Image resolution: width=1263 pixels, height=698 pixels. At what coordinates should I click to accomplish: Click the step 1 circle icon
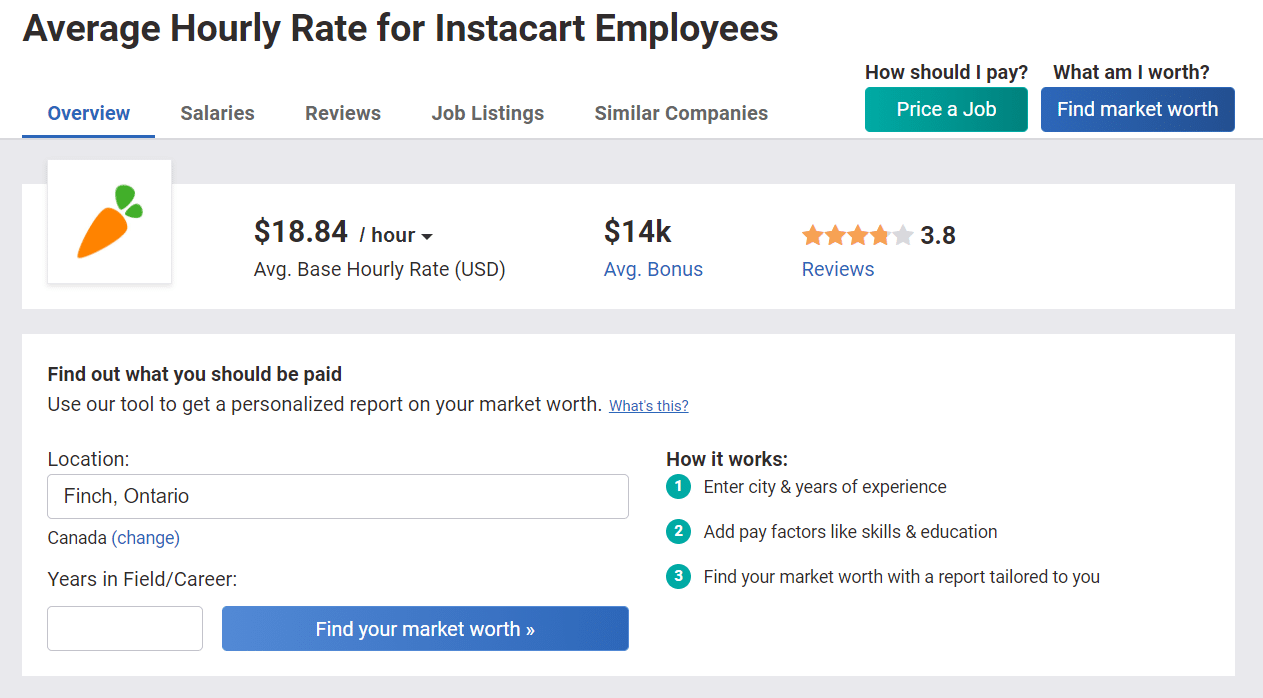click(679, 487)
